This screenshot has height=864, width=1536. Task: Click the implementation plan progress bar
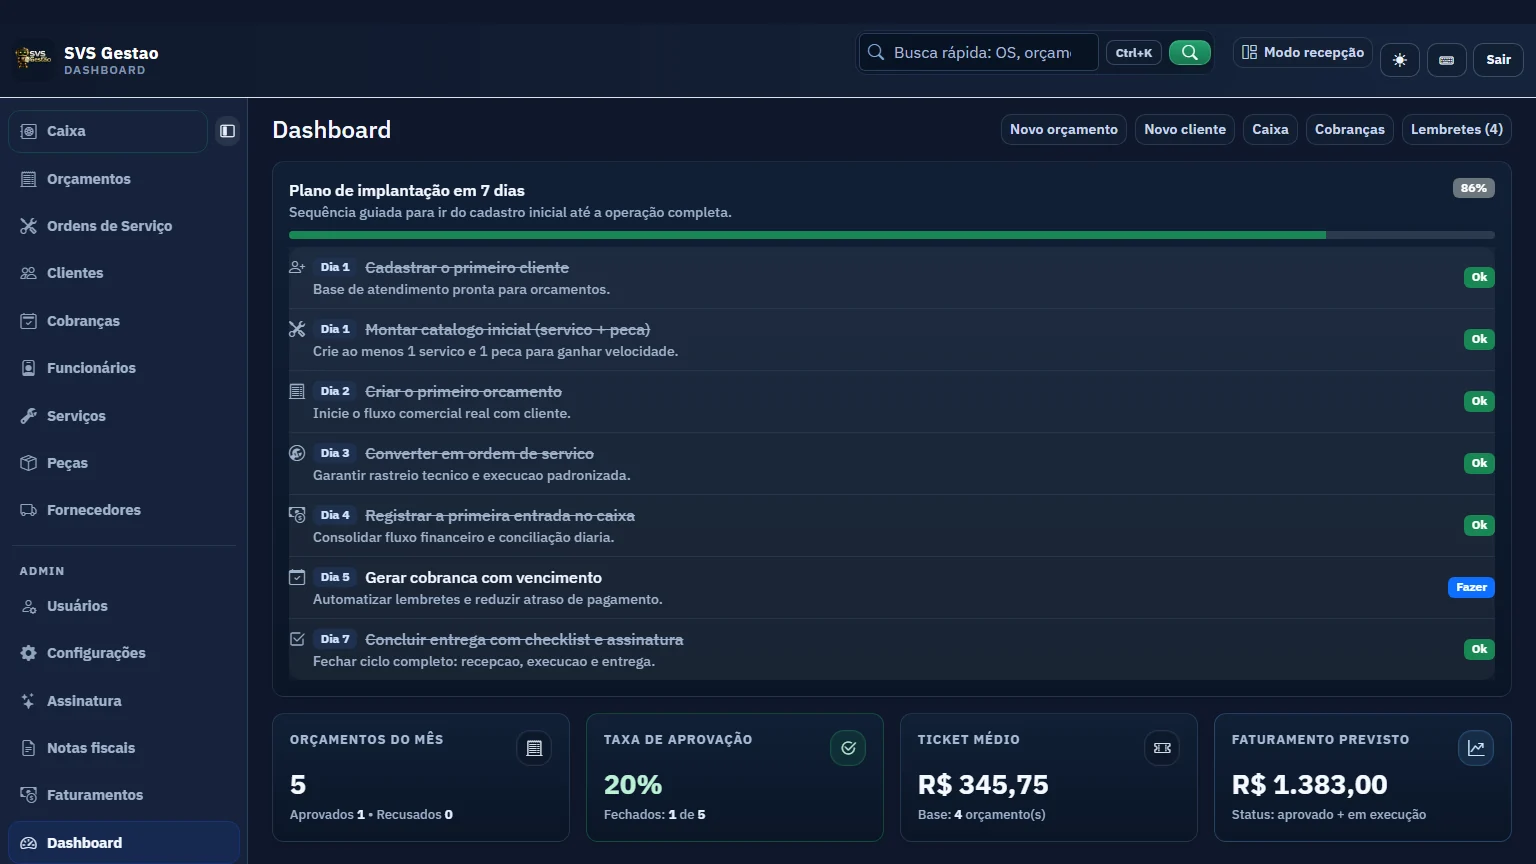pyautogui.click(x=892, y=235)
